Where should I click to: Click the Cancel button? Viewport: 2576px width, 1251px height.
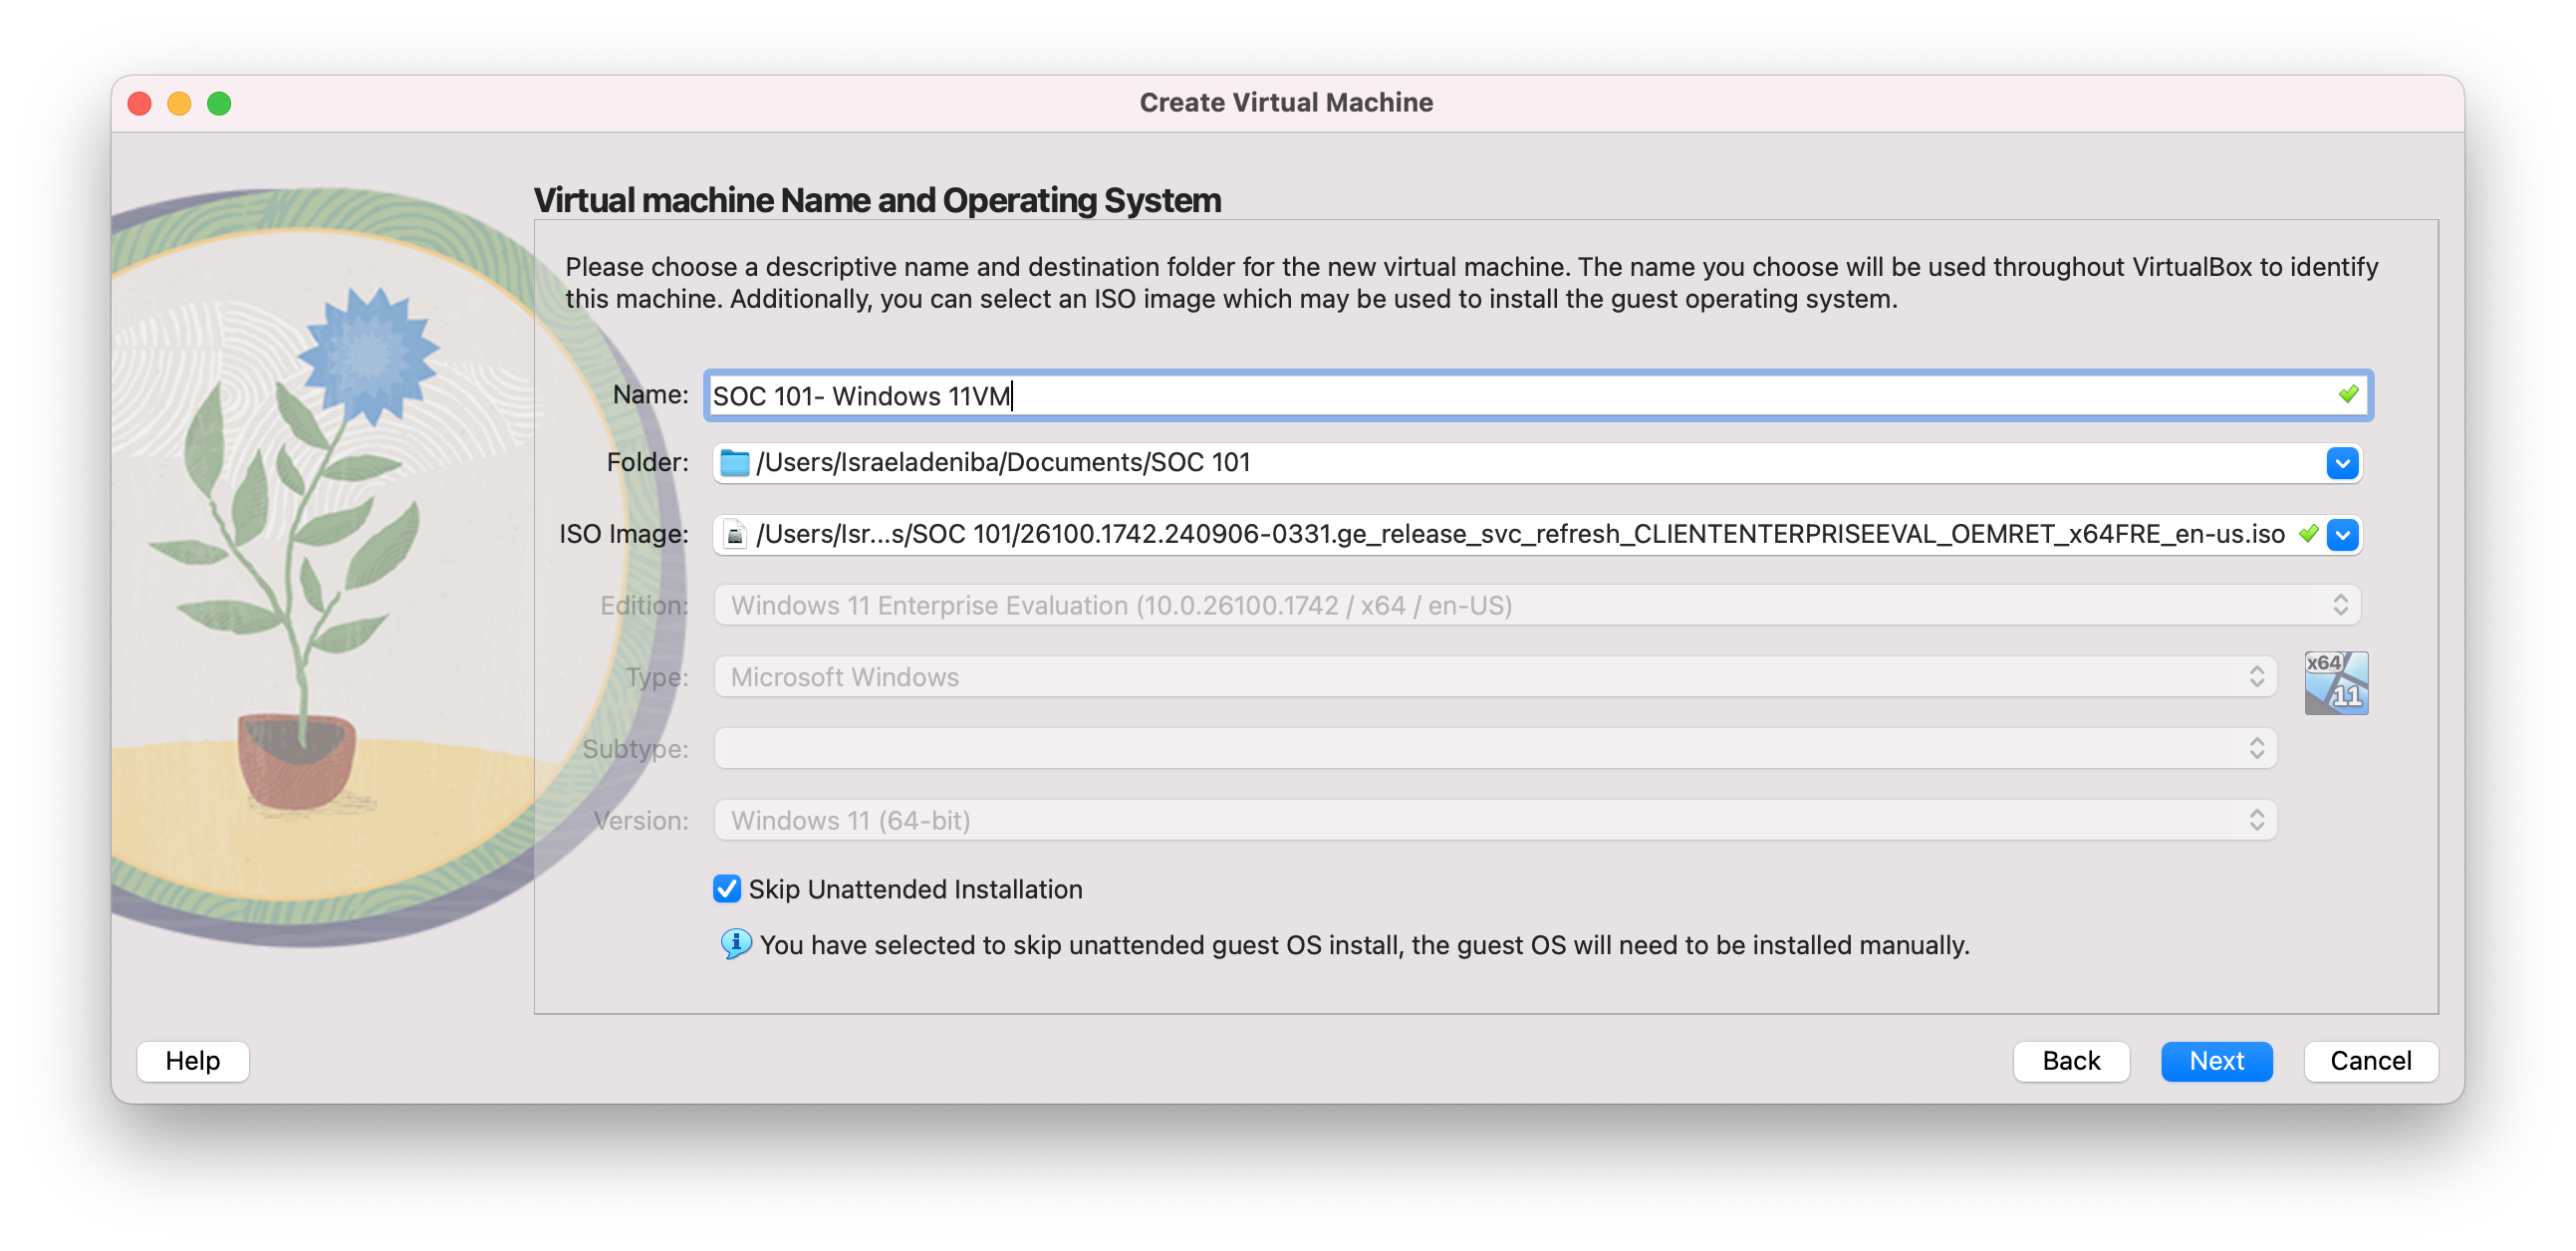pyautogui.click(x=2370, y=1061)
